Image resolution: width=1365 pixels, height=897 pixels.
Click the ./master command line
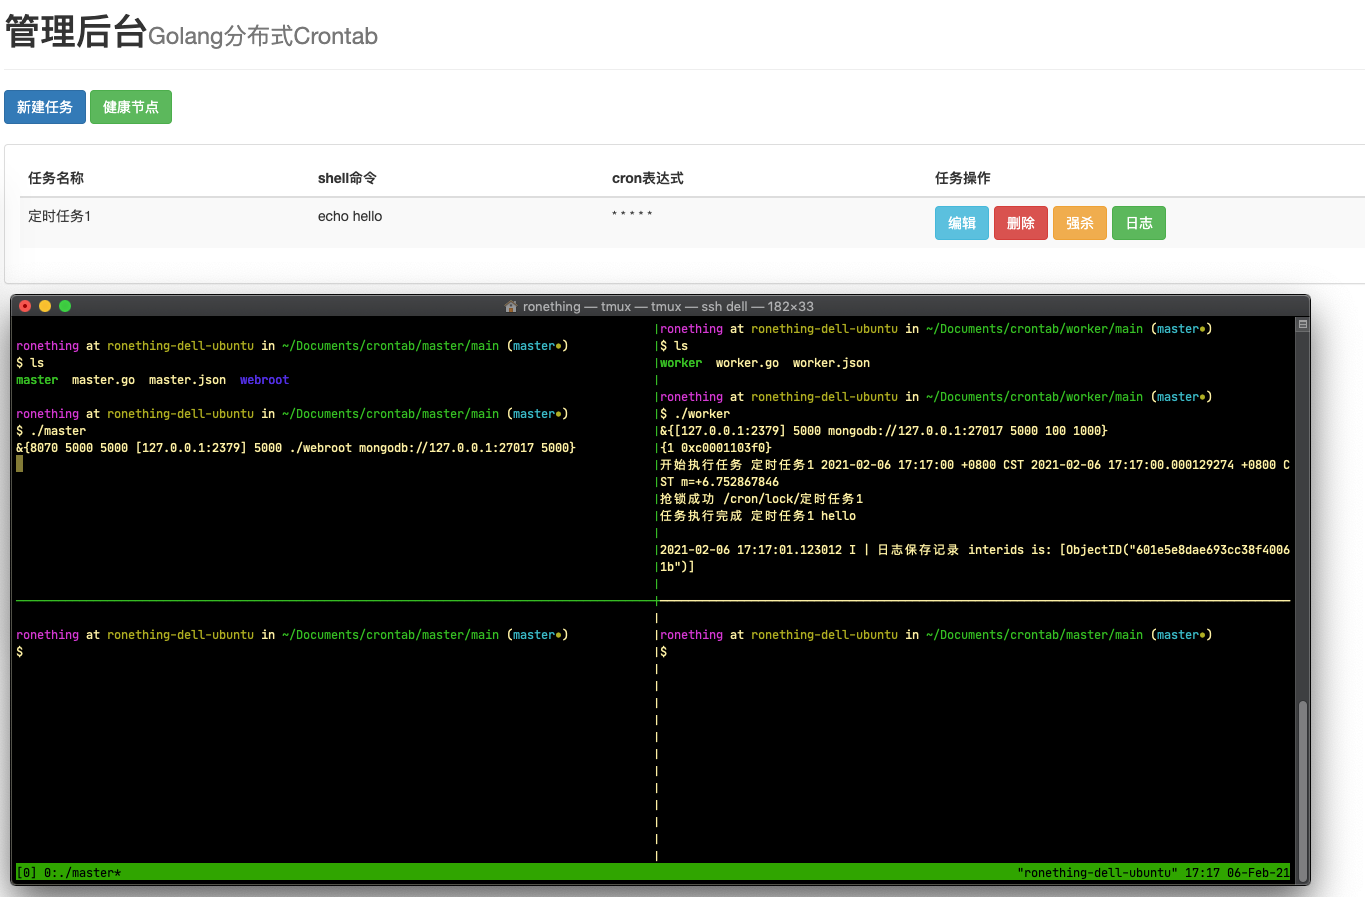click(x=51, y=431)
